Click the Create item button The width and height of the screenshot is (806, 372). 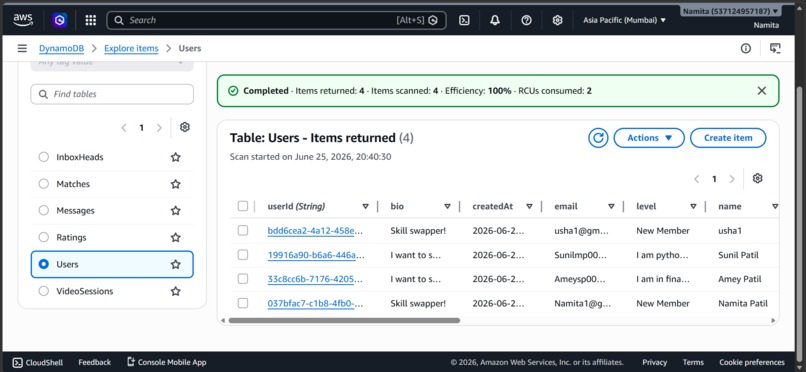click(728, 138)
